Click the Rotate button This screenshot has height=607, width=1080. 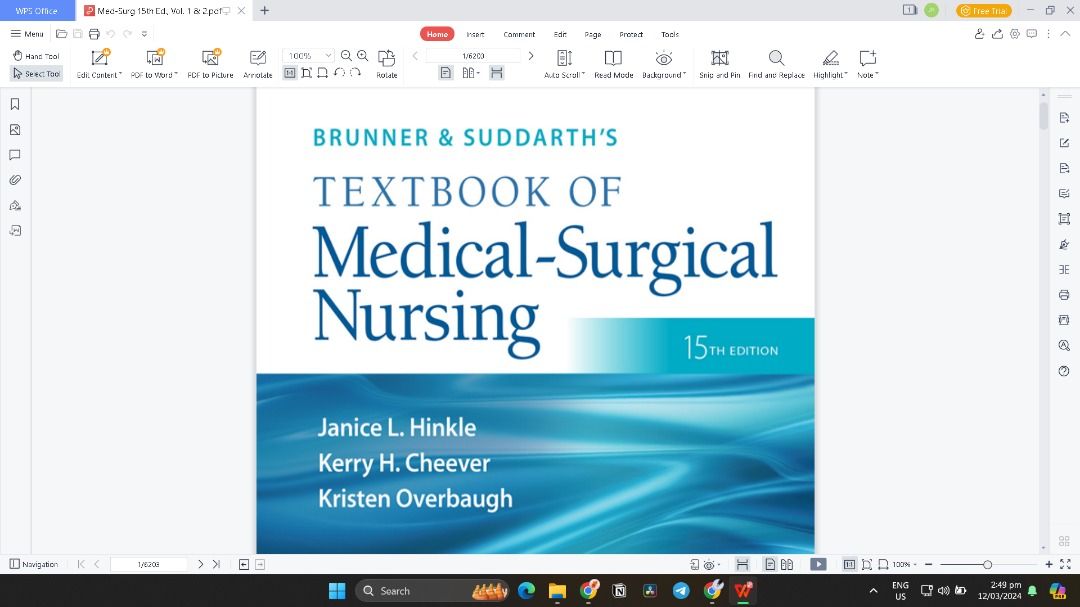pos(386,64)
